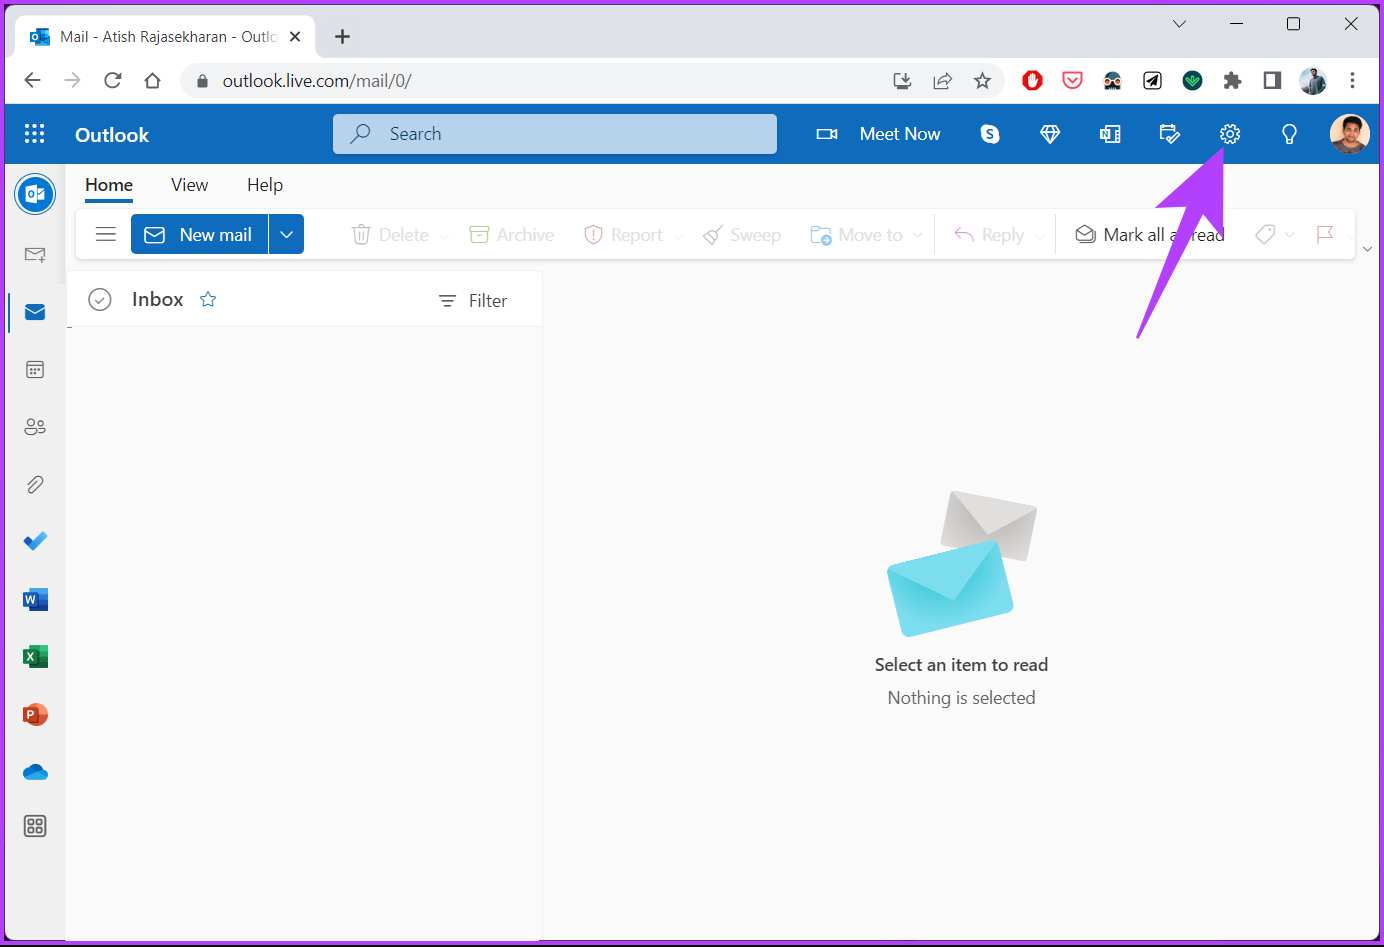Click the Search mailbox field
Viewport: 1384px width, 947px height.
pyautogui.click(x=555, y=134)
